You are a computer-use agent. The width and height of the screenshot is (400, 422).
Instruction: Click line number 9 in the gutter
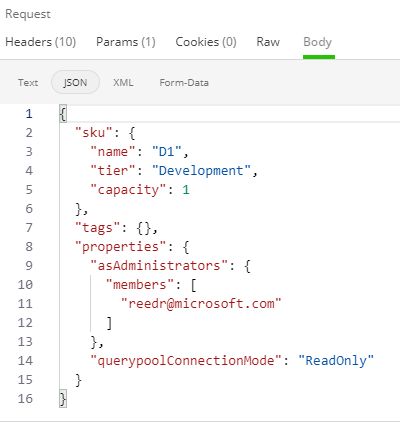(x=29, y=266)
